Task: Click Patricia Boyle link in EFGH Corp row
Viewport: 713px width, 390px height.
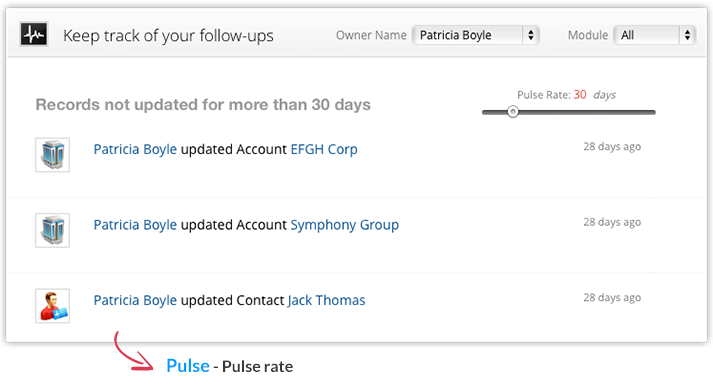Action: point(135,150)
